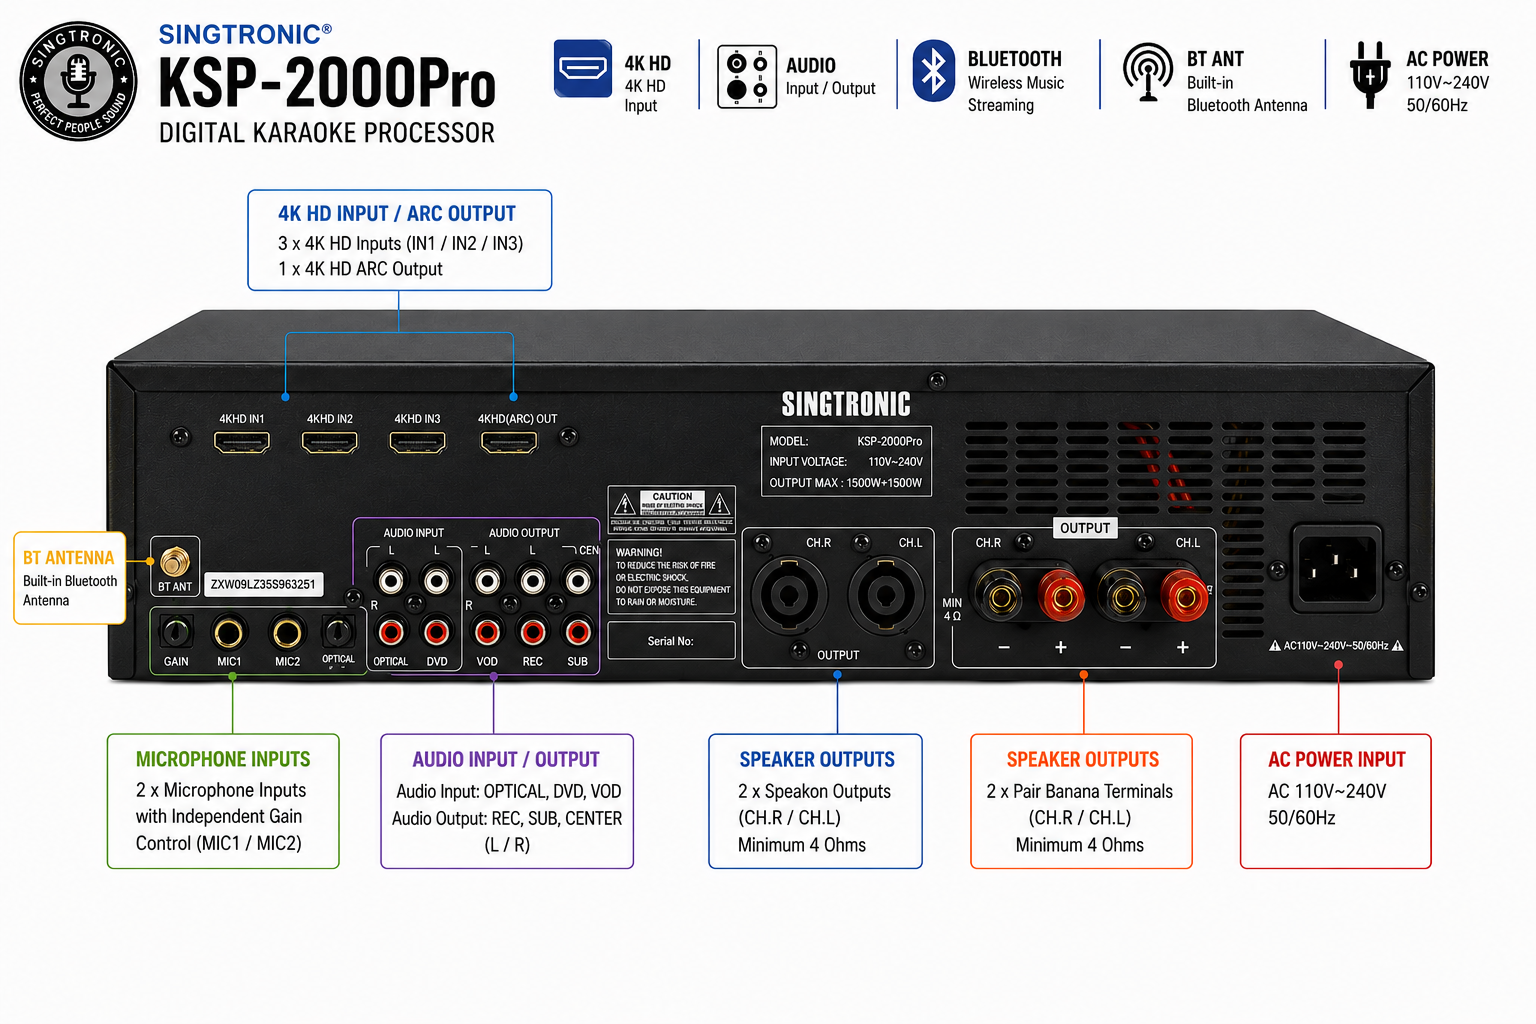Click 'Audio Output: REC, SUB, CENTER' text
Image resolution: width=1536 pixels, height=1024 pixels.
click(507, 818)
